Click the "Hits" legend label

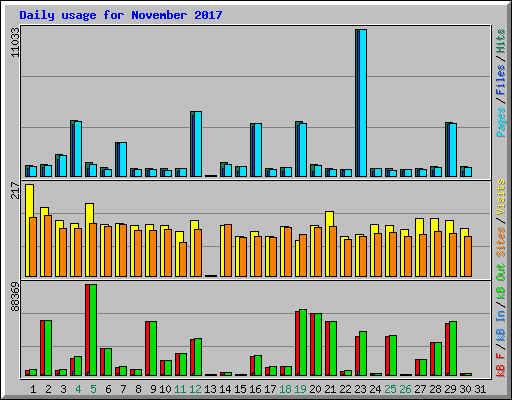click(501, 41)
